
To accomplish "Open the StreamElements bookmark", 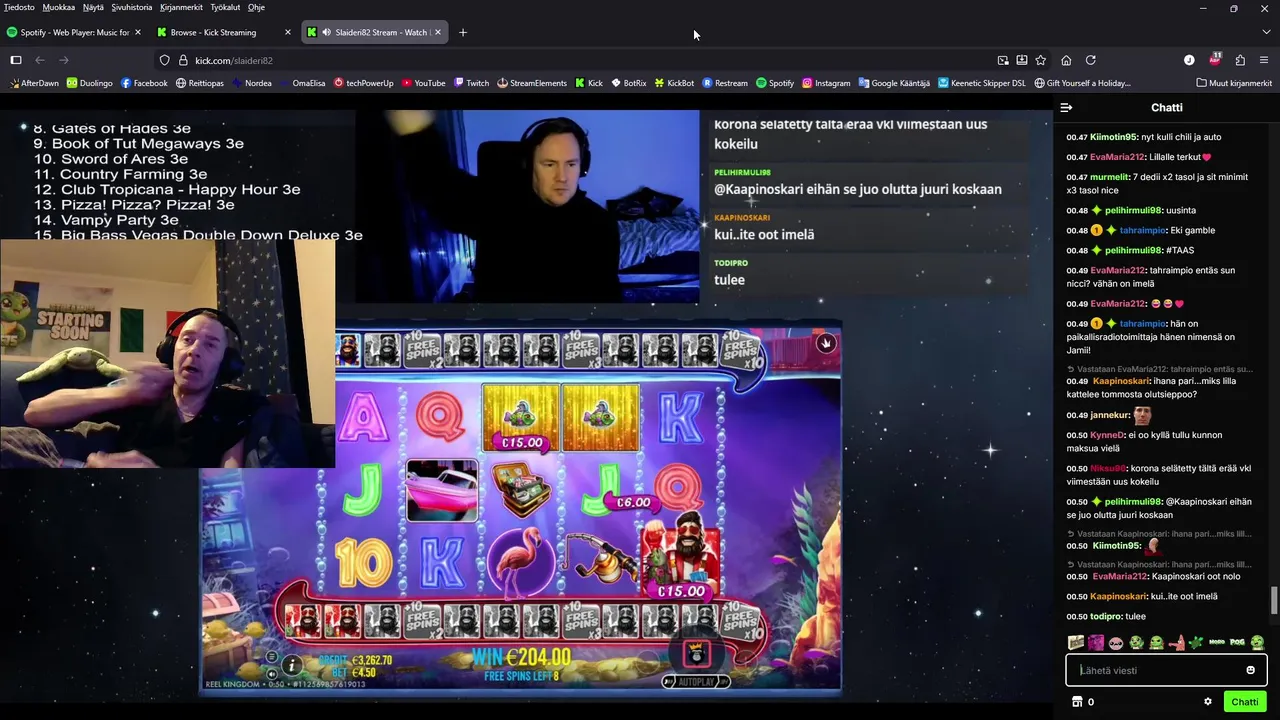I will coord(532,83).
